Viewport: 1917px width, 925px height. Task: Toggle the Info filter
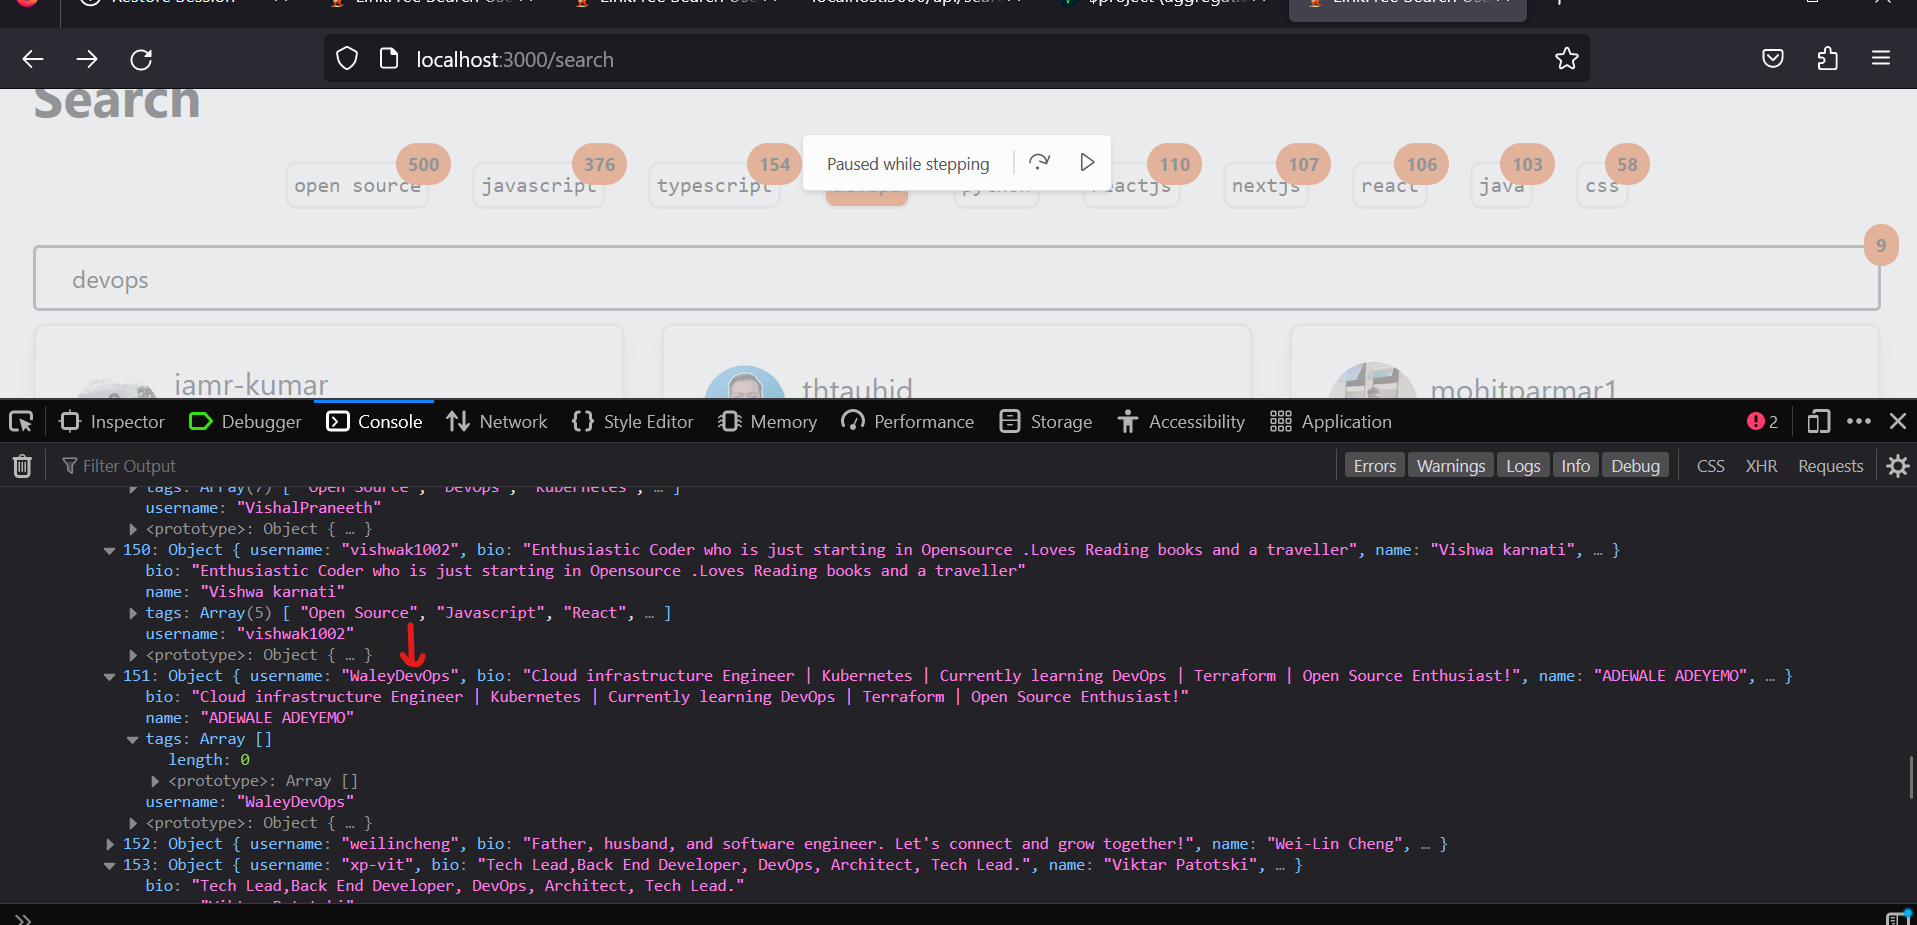1575,466
